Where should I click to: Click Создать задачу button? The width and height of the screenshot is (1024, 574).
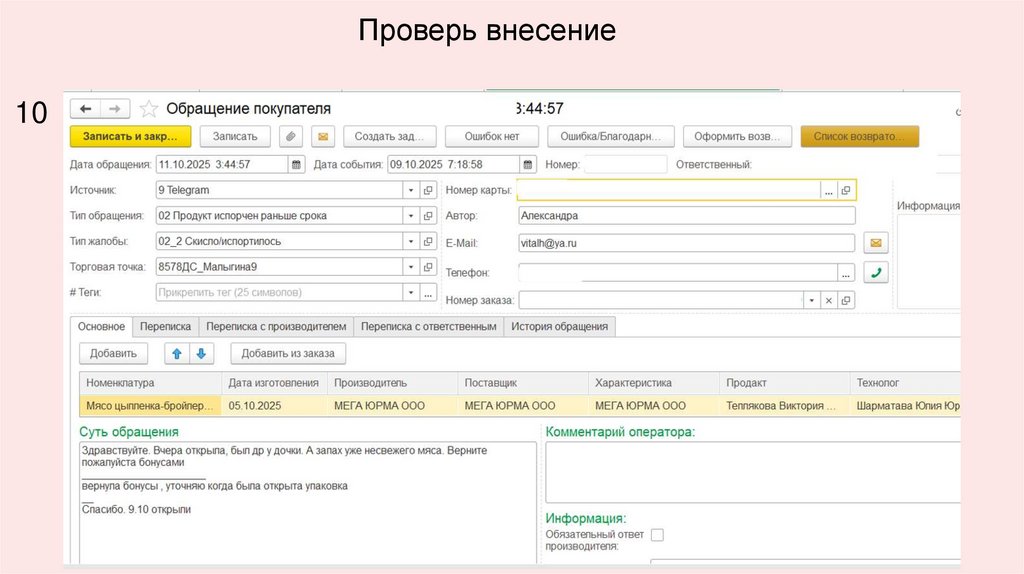click(x=389, y=136)
